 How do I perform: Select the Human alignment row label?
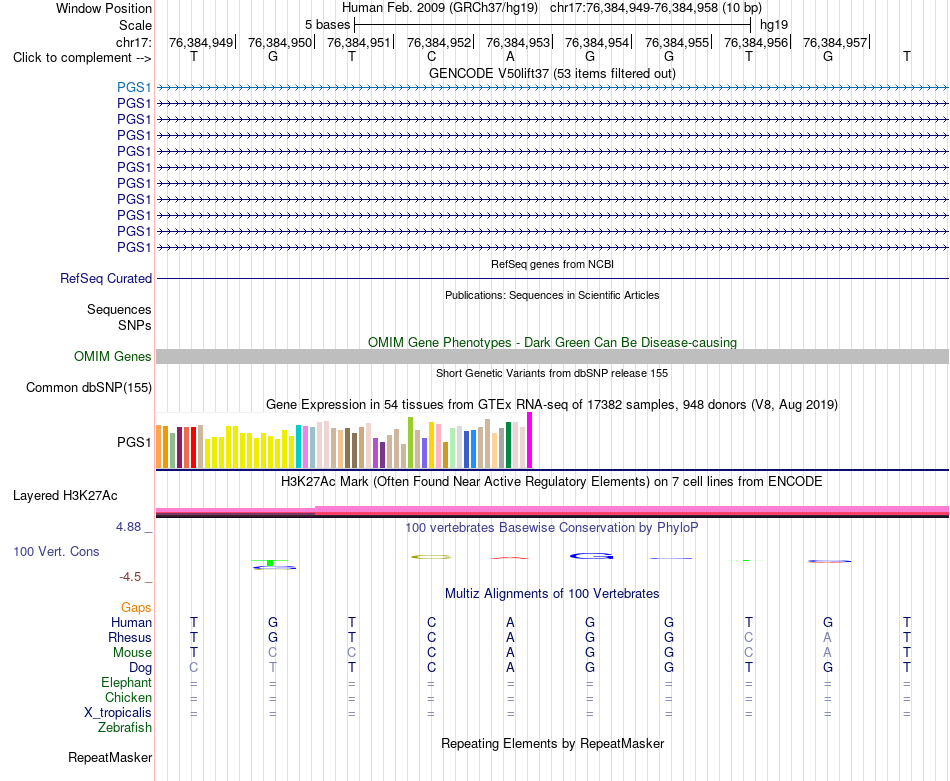tap(131, 623)
